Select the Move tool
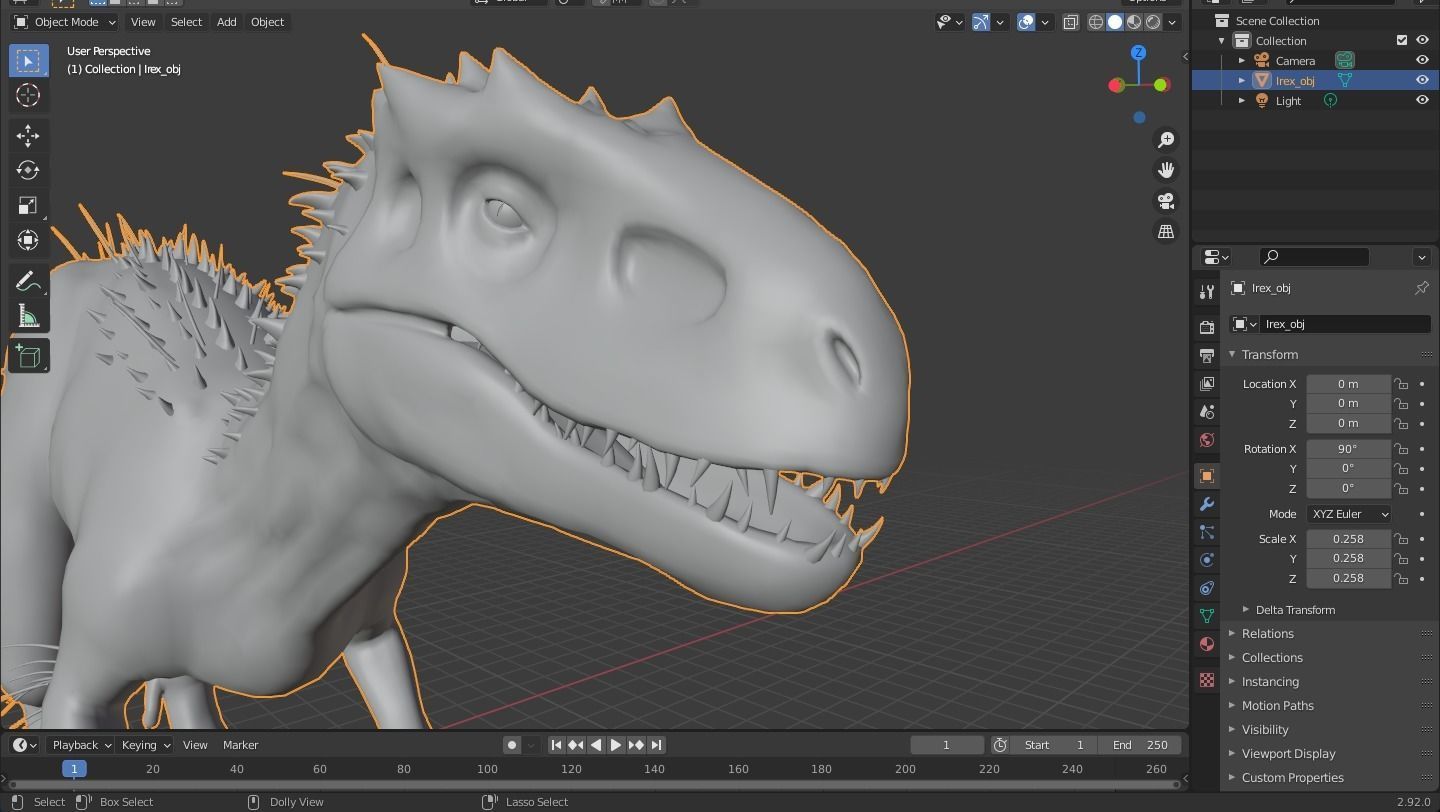Image resolution: width=1440 pixels, height=812 pixels. (29, 136)
